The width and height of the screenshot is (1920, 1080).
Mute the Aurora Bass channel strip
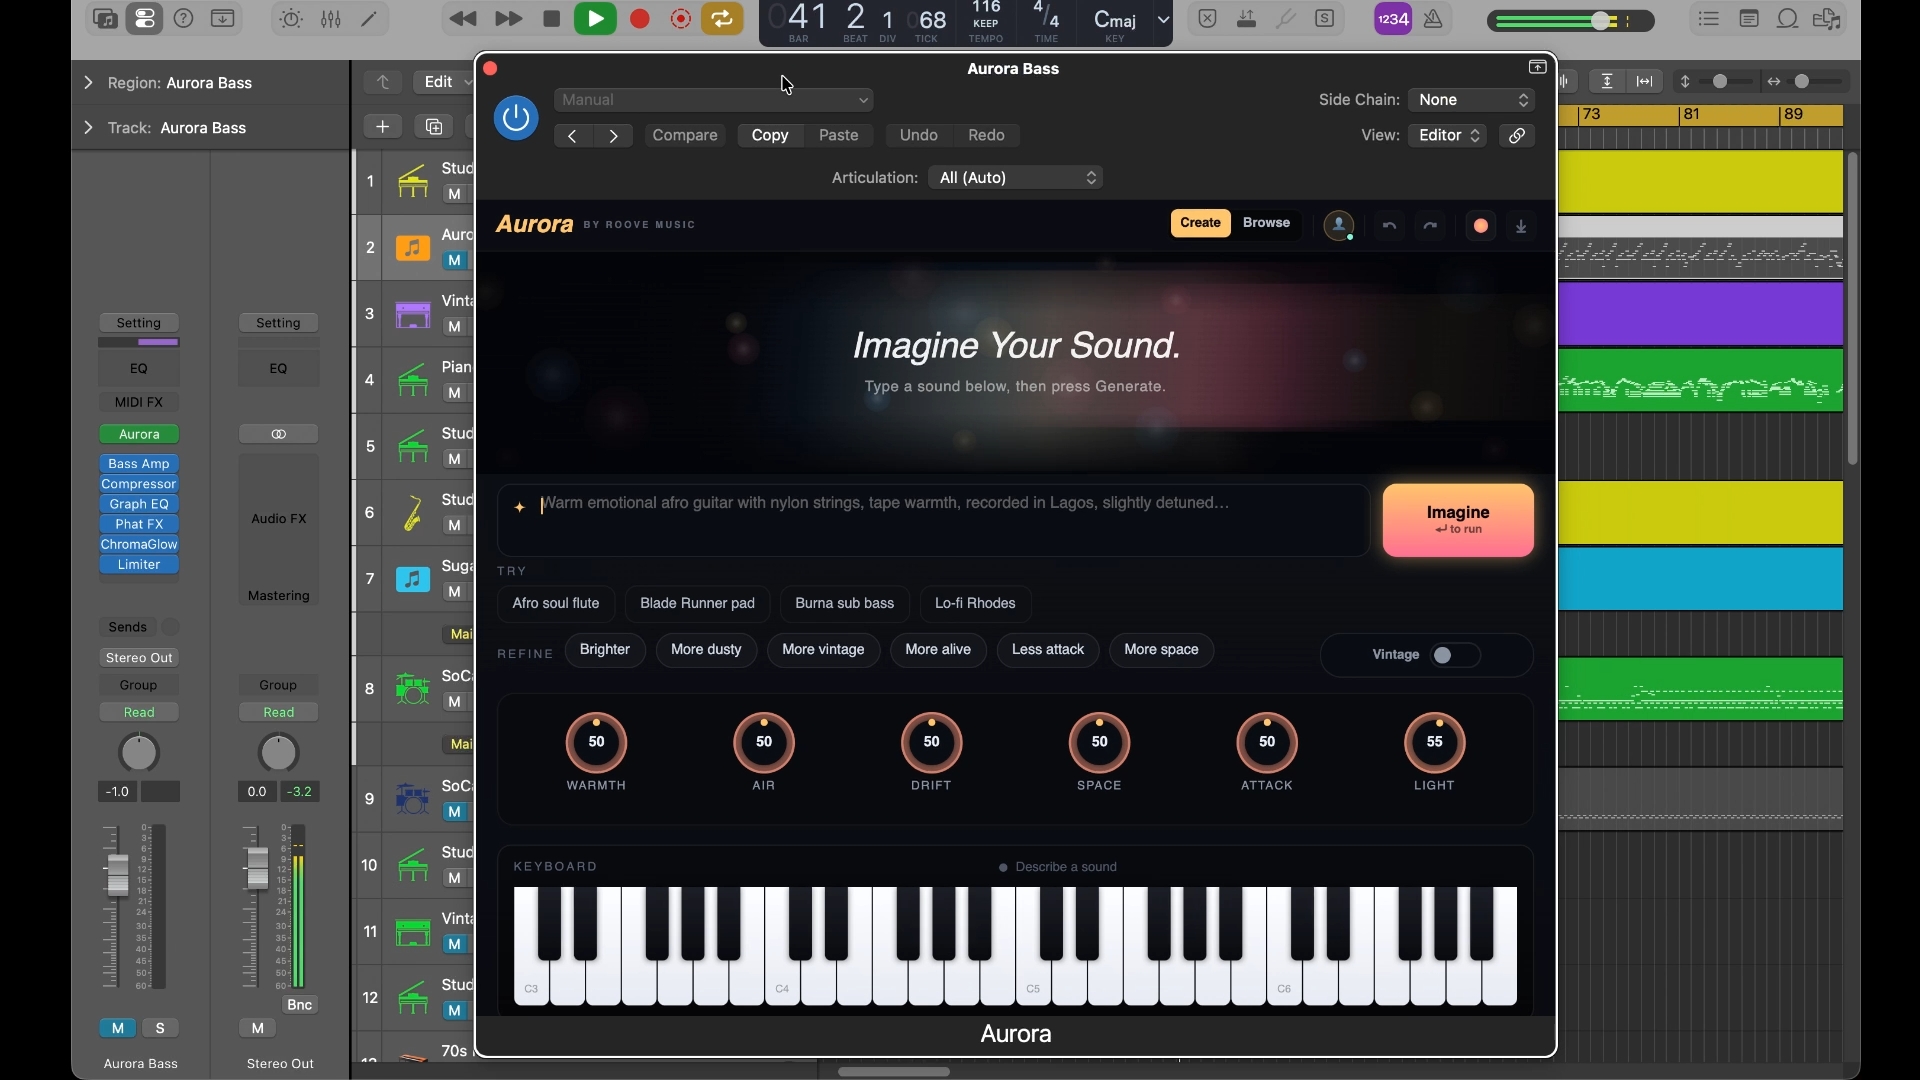[x=118, y=1028]
